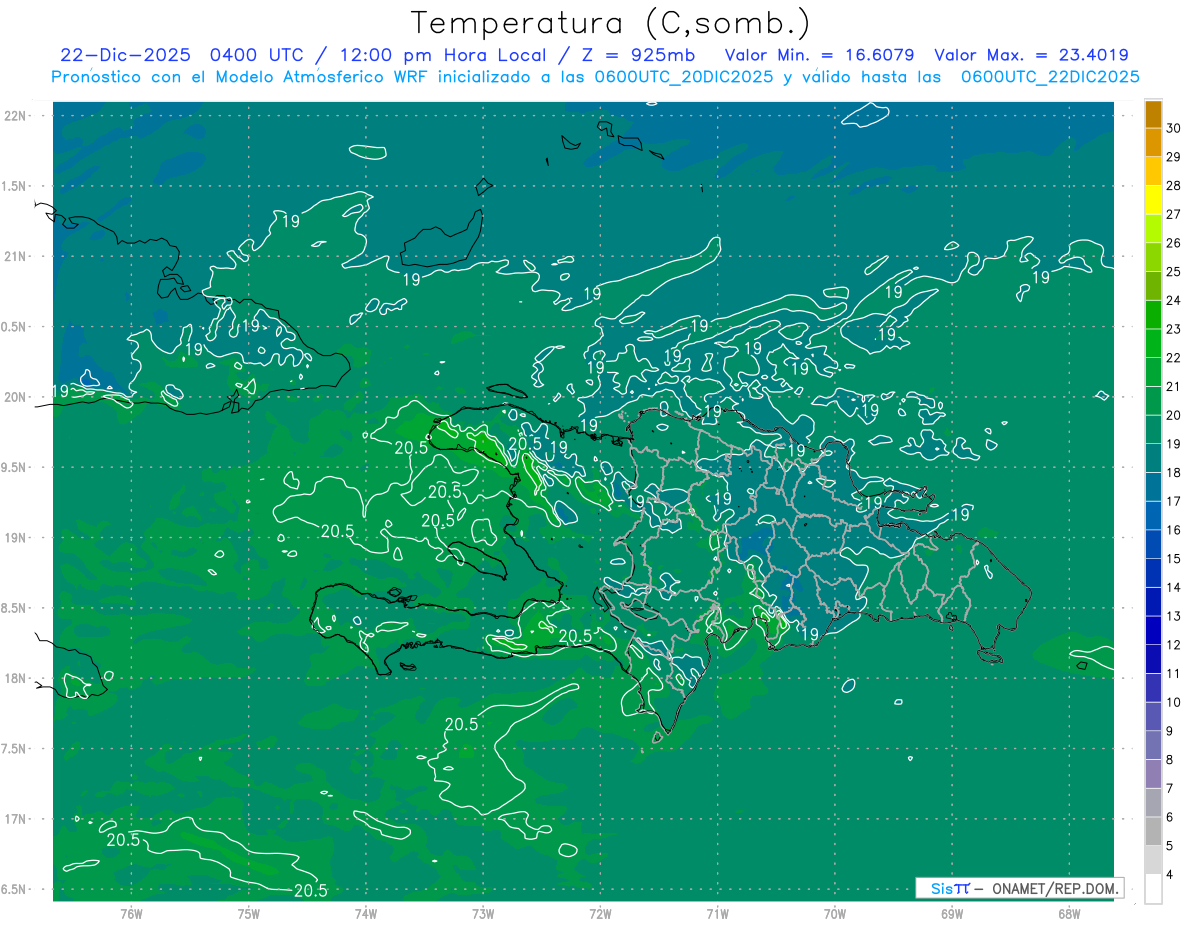Screen dimensions: 1200x927
Task: Click longitude axis label "76W"
Action: pos(131,914)
